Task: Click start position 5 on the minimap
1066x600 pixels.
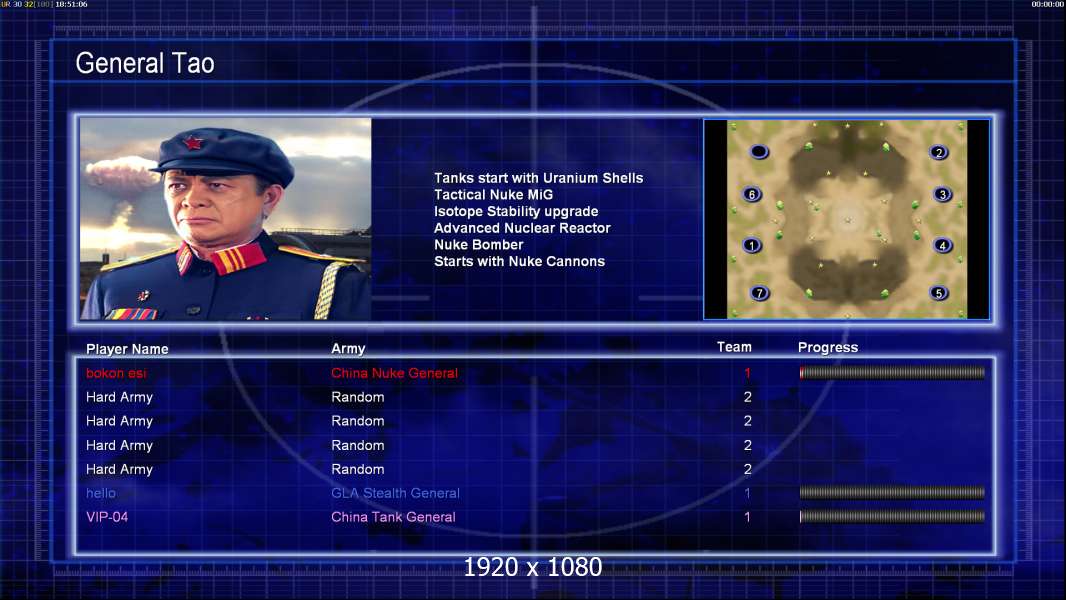Action: pos(939,293)
